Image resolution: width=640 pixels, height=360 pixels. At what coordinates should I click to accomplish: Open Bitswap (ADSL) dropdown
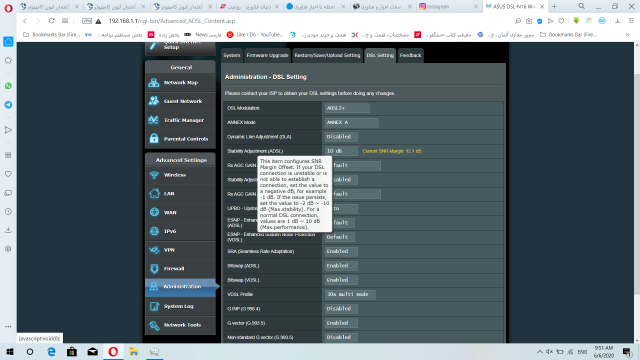pos(341,265)
